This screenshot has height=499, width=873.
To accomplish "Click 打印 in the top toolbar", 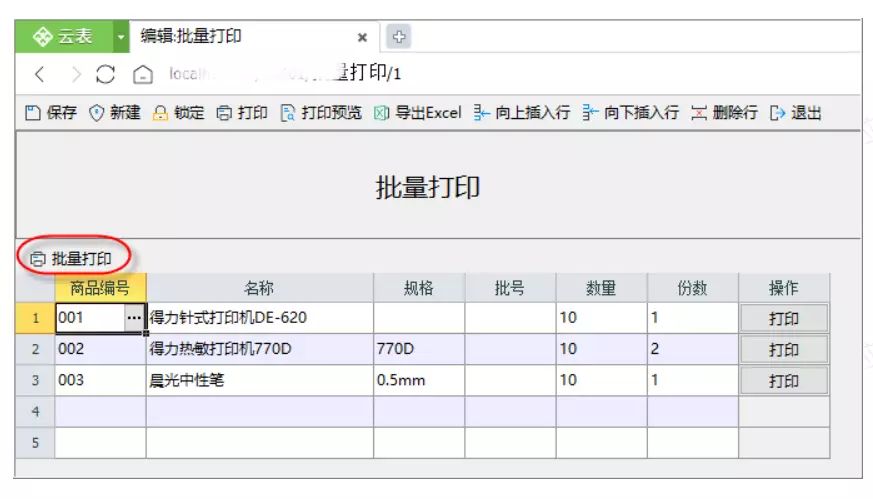I will point(242,113).
